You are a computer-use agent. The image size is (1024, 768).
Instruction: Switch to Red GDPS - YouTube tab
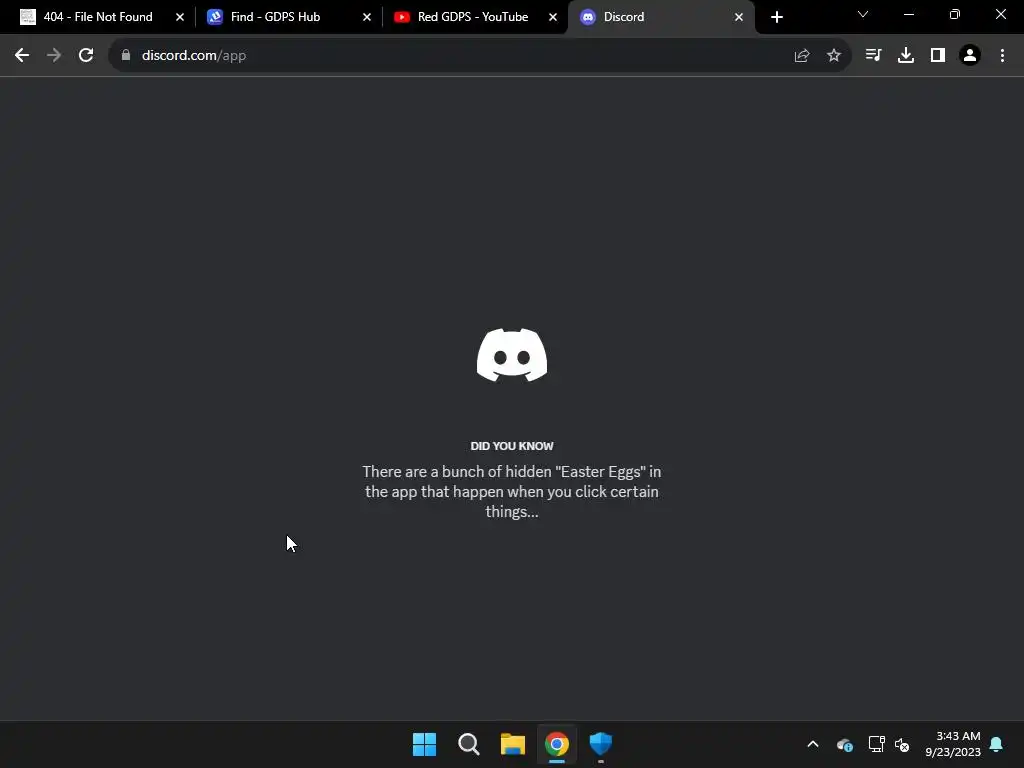(472, 17)
